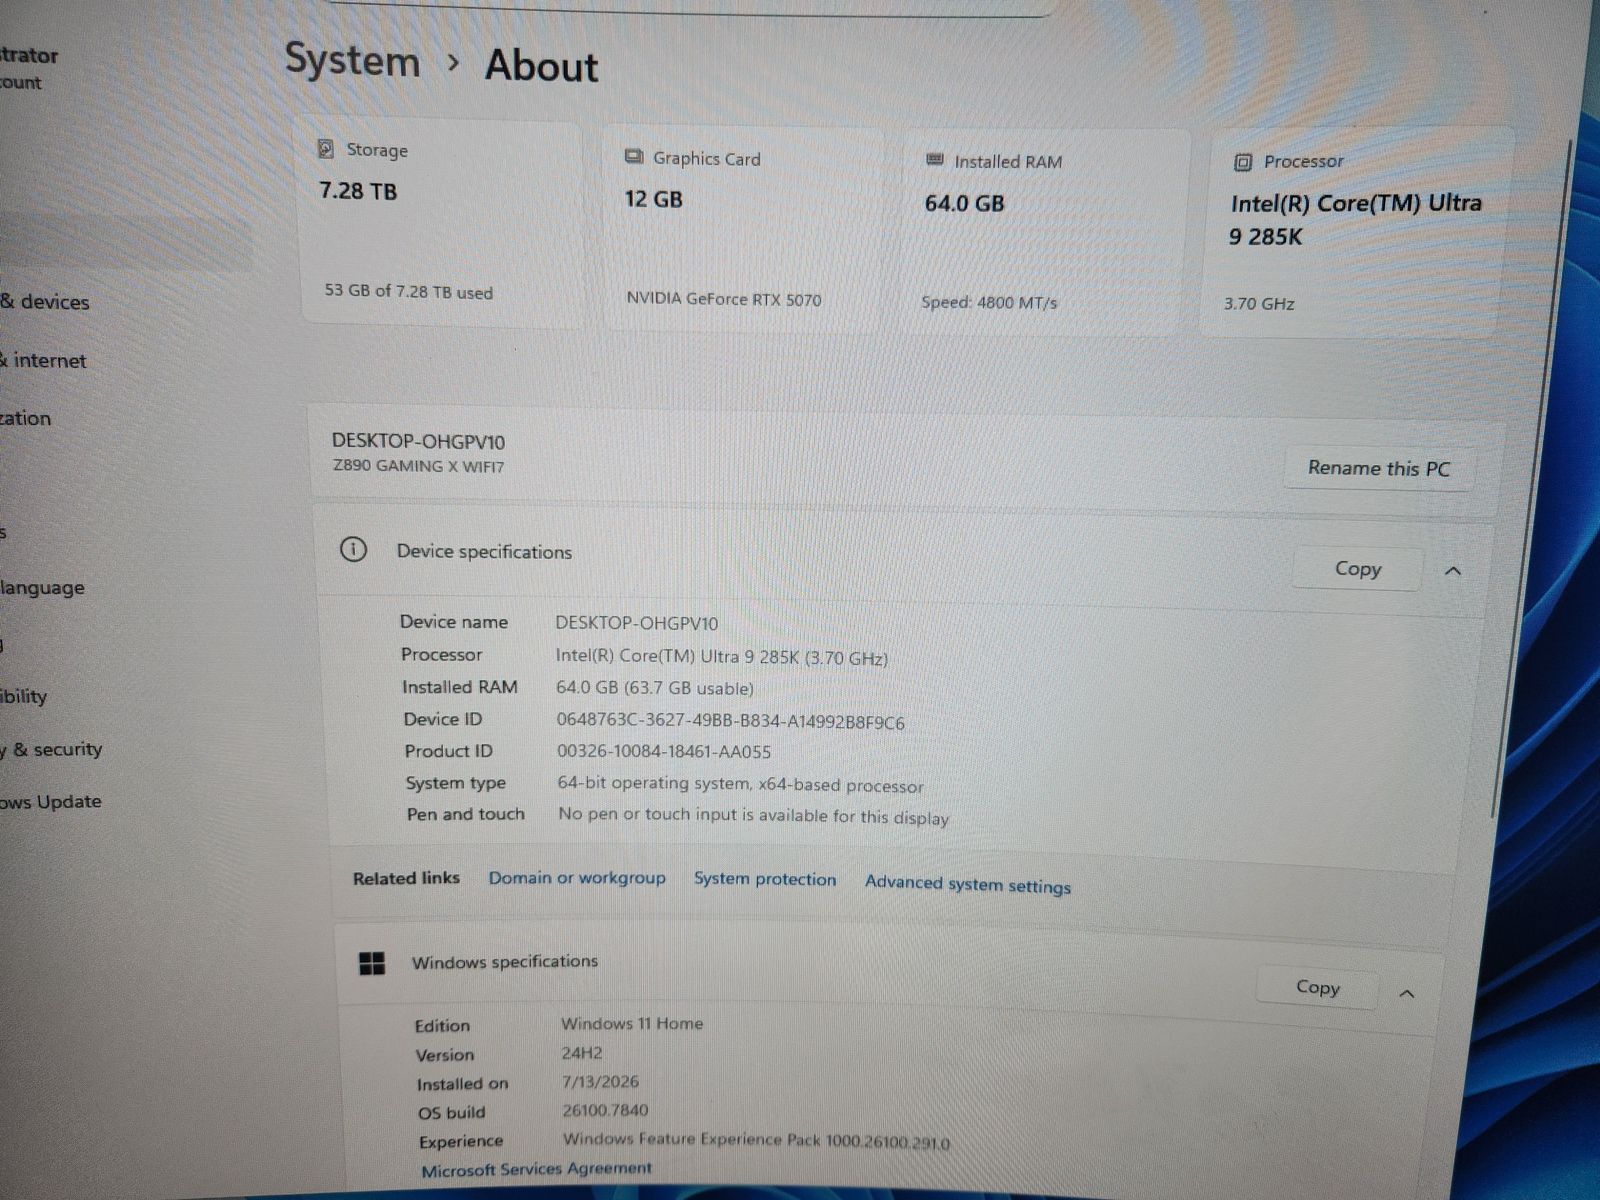Click the Rename this PC button
Screen dimensions: 1600x1200
1378,468
